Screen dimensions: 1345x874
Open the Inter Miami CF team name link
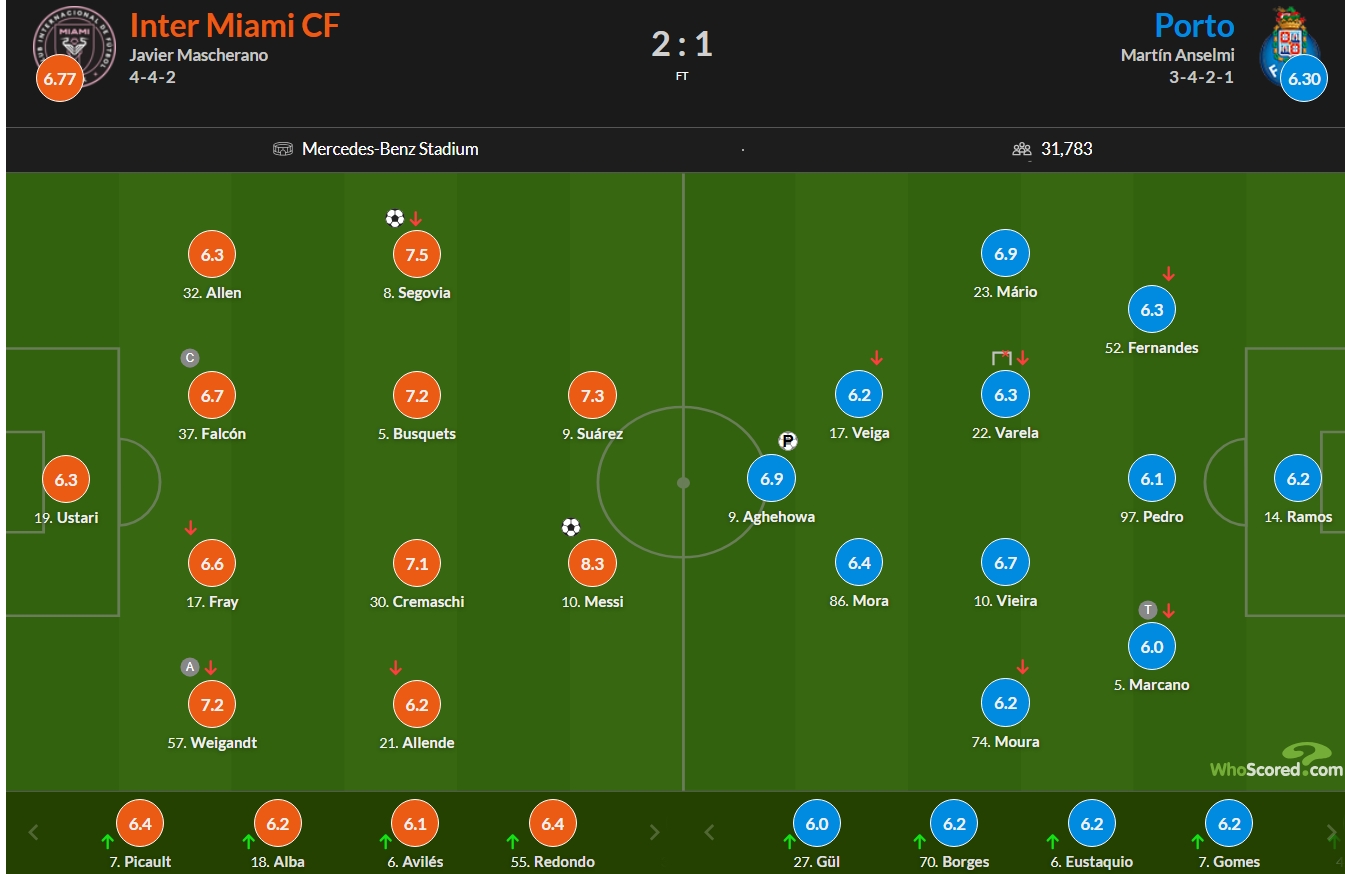pos(235,25)
